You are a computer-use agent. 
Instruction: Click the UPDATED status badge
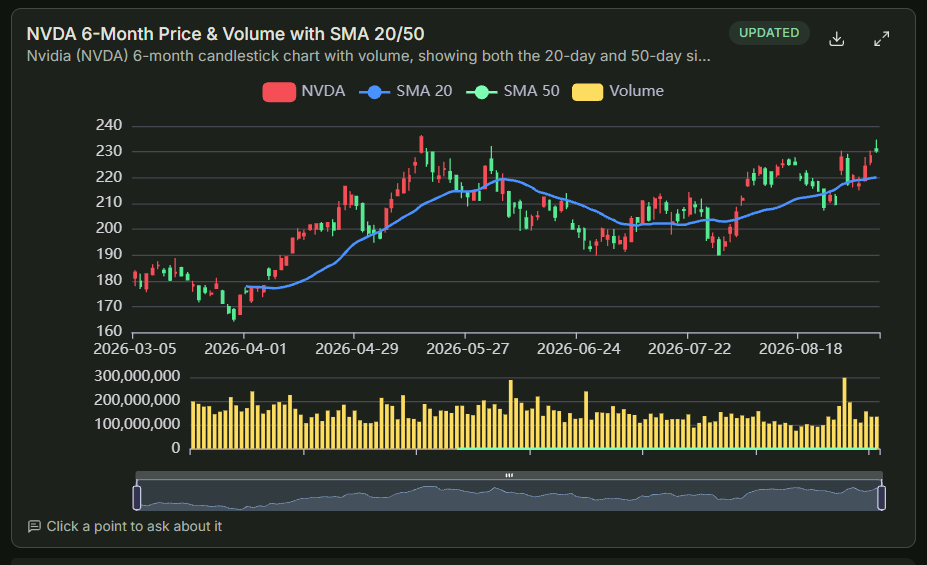[769, 33]
